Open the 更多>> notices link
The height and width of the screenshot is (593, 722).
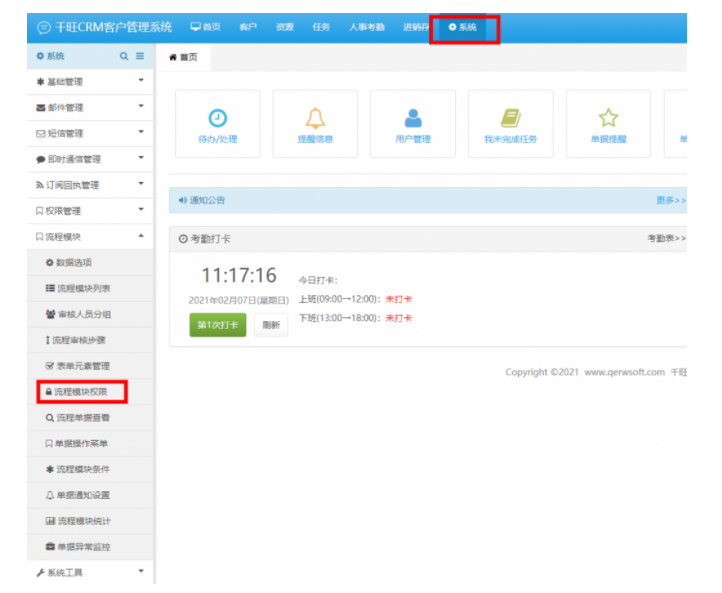tap(671, 200)
